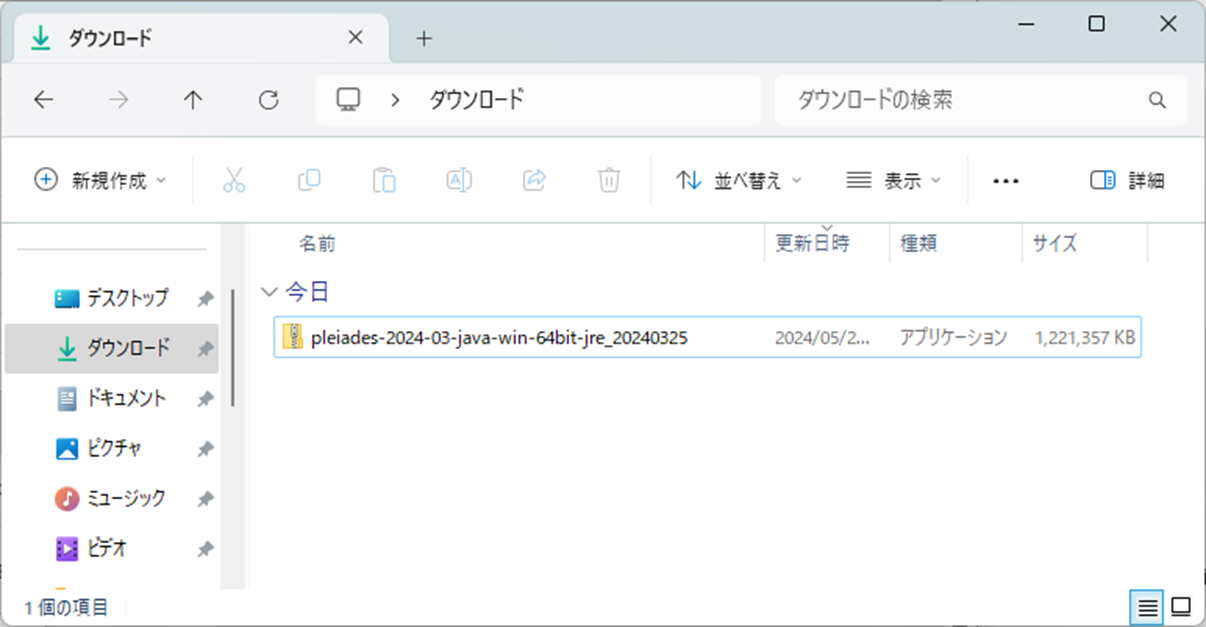This screenshot has width=1206, height=627.
Task: Rename the selected archive
Action: point(459,180)
